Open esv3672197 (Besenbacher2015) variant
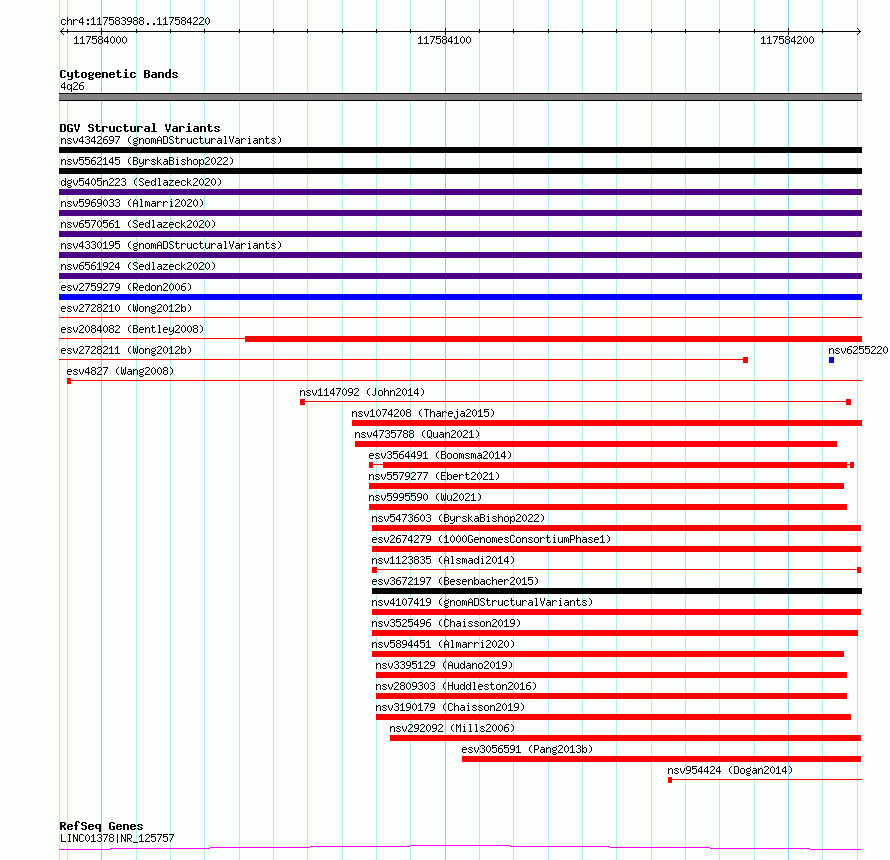890x860 pixels. pos(455,581)
